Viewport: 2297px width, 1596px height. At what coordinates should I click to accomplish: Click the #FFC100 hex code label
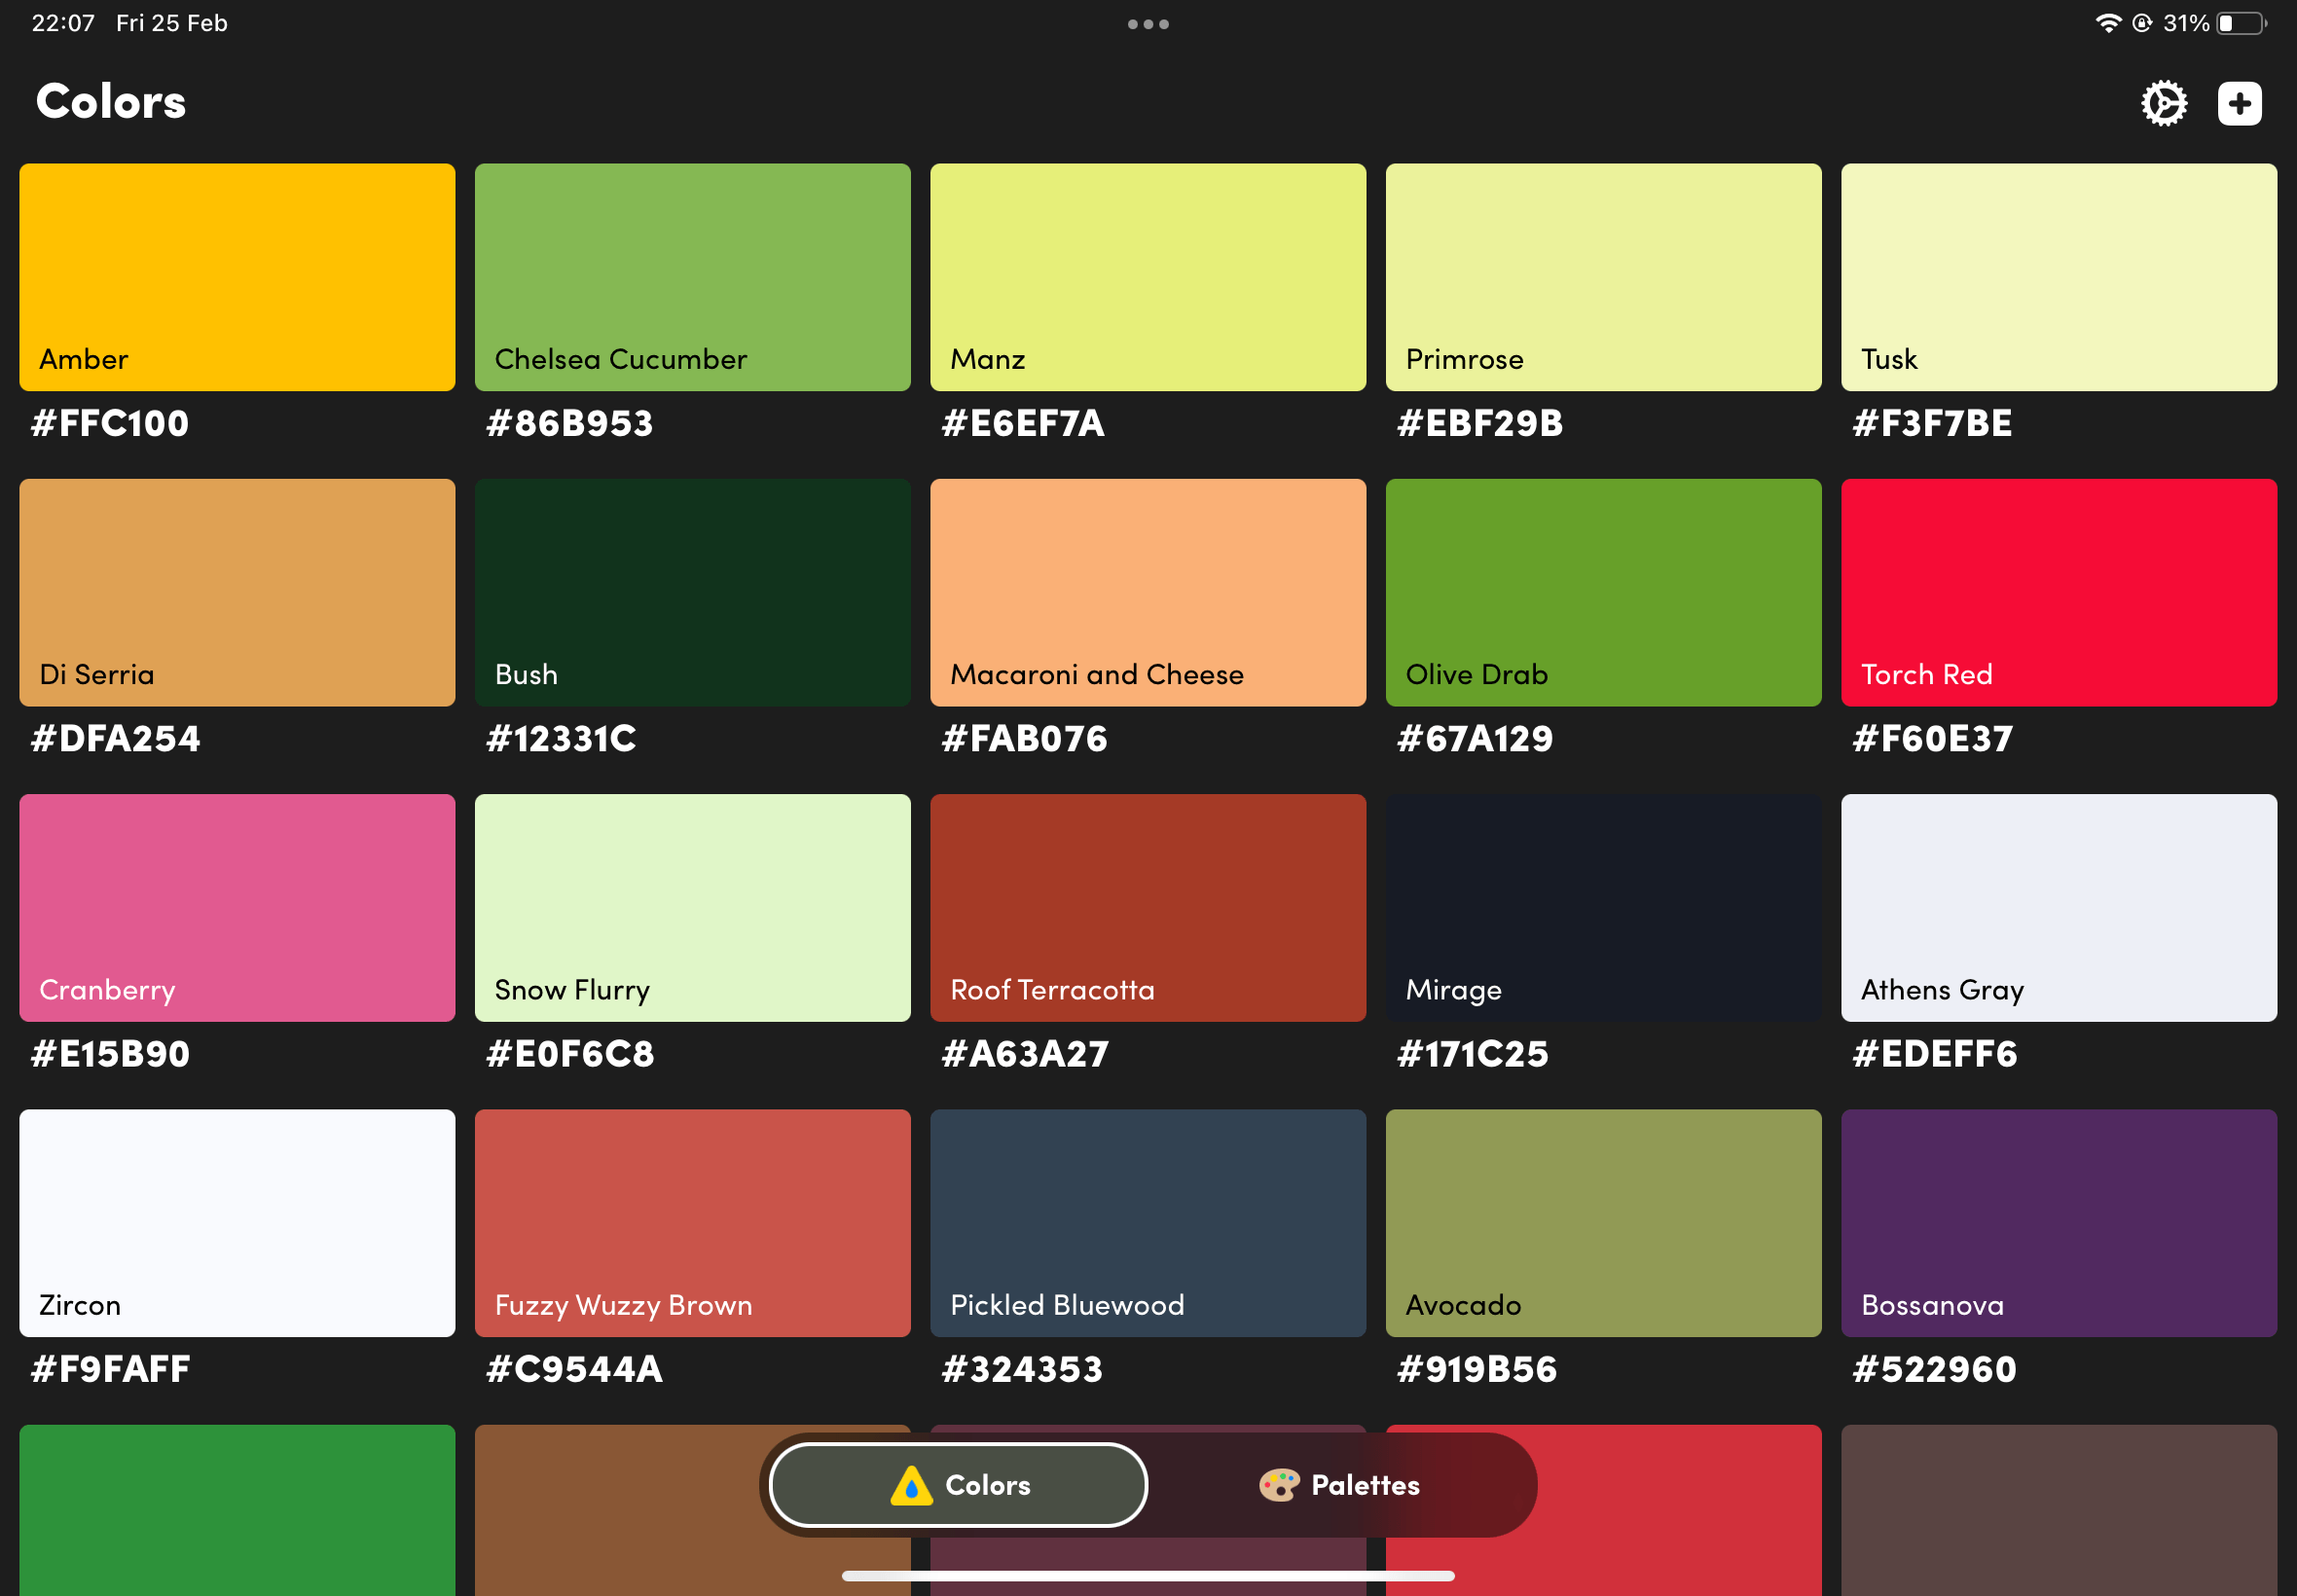pos(110,423)
